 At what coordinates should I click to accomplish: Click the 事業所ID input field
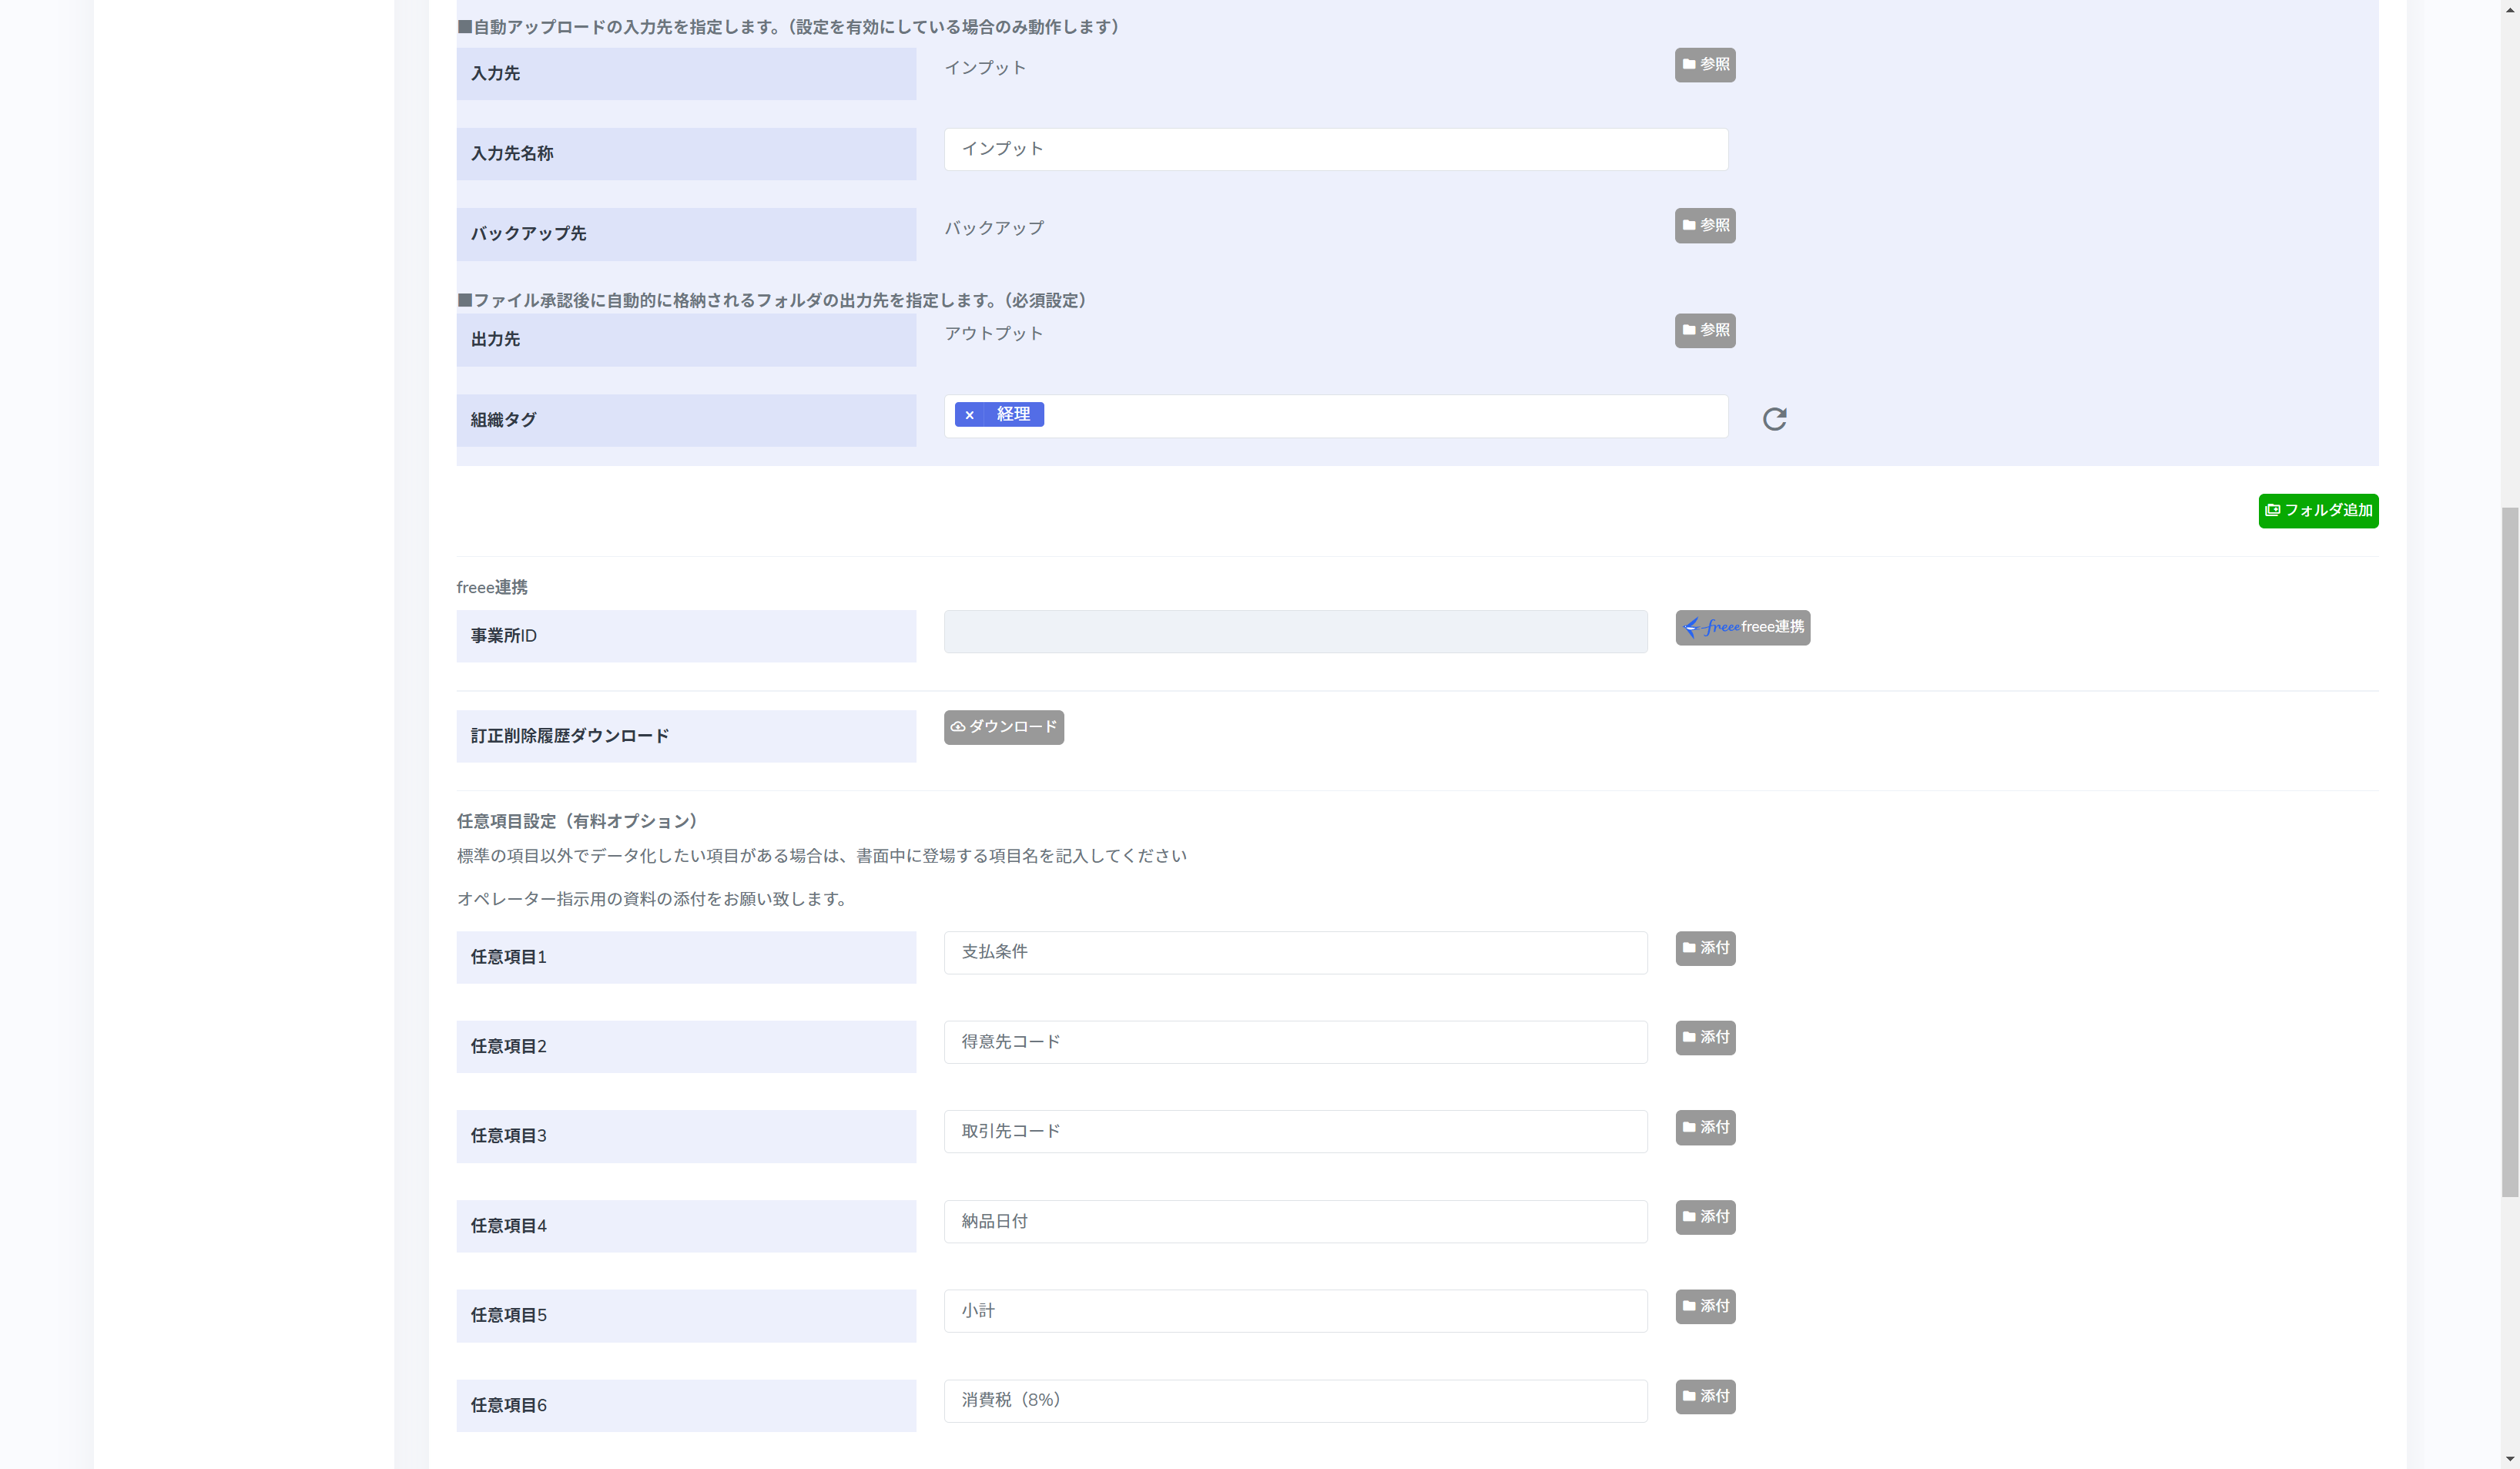coord(1295,632)
